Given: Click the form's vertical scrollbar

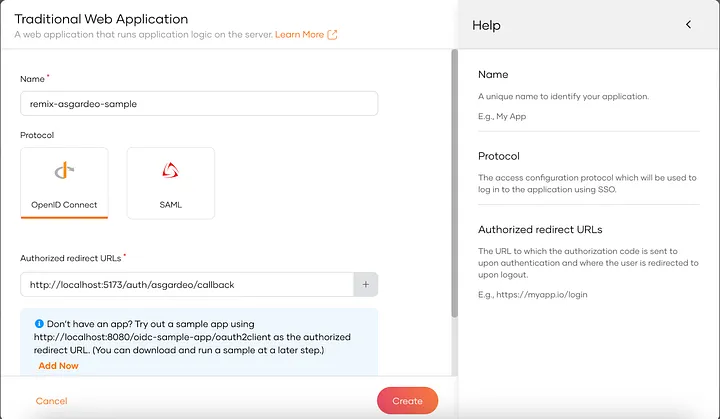Looking at the screenshot, I should (455, 184).
